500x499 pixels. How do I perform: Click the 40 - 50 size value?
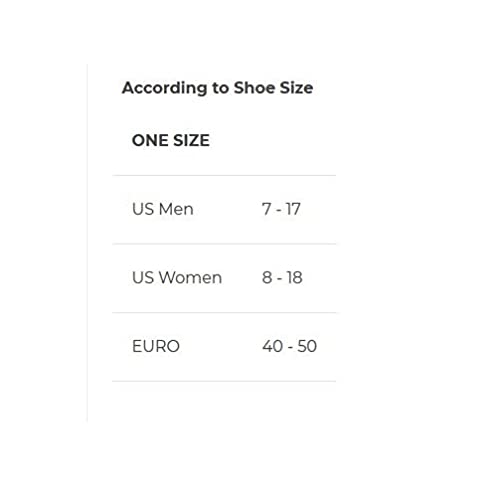coord(289,346)
